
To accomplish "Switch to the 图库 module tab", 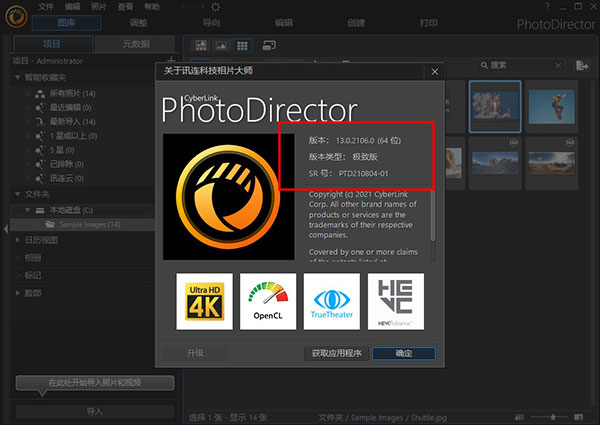I will 67,23.
